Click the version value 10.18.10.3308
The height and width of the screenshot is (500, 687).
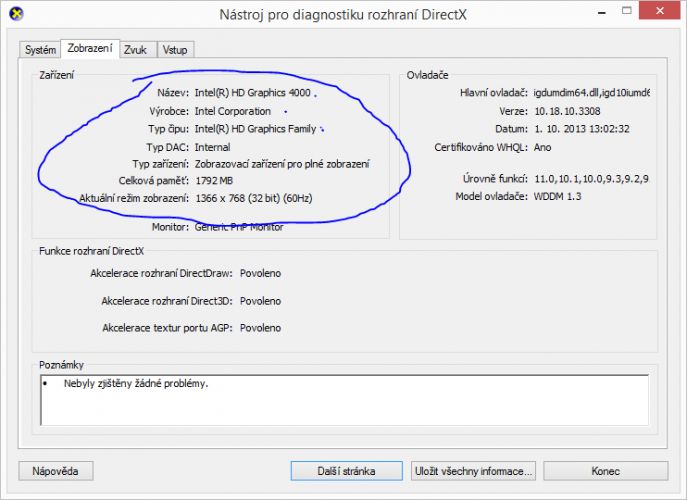(x=567, y=111)
